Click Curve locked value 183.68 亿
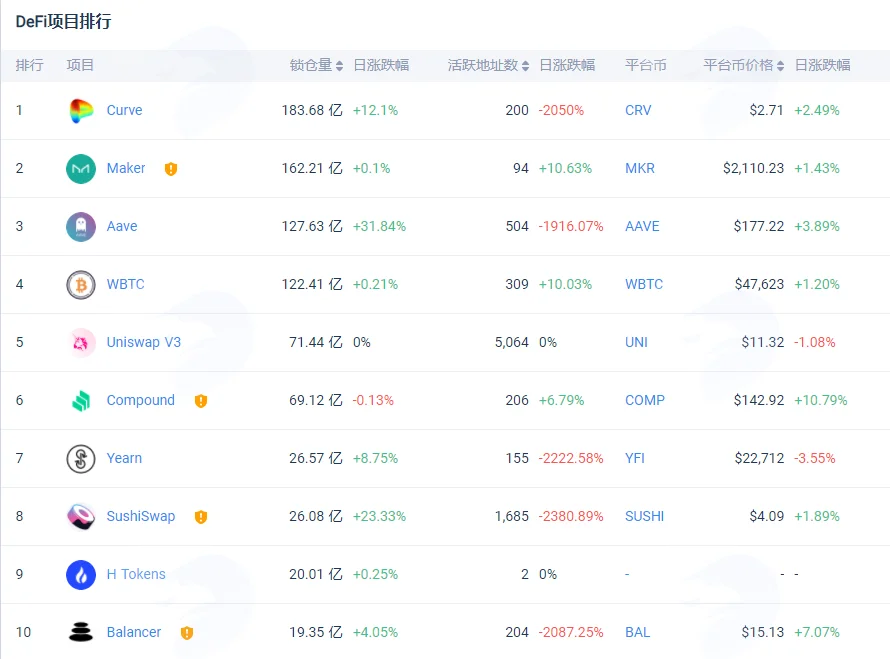The width and height of the screenshot is (890, 659). point(312,110)
